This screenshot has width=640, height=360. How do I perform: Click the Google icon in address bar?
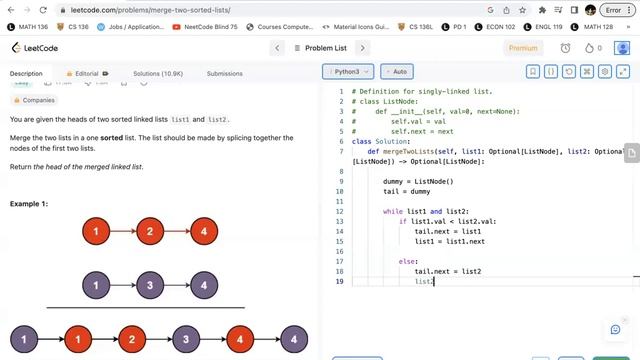pos(490,10)
